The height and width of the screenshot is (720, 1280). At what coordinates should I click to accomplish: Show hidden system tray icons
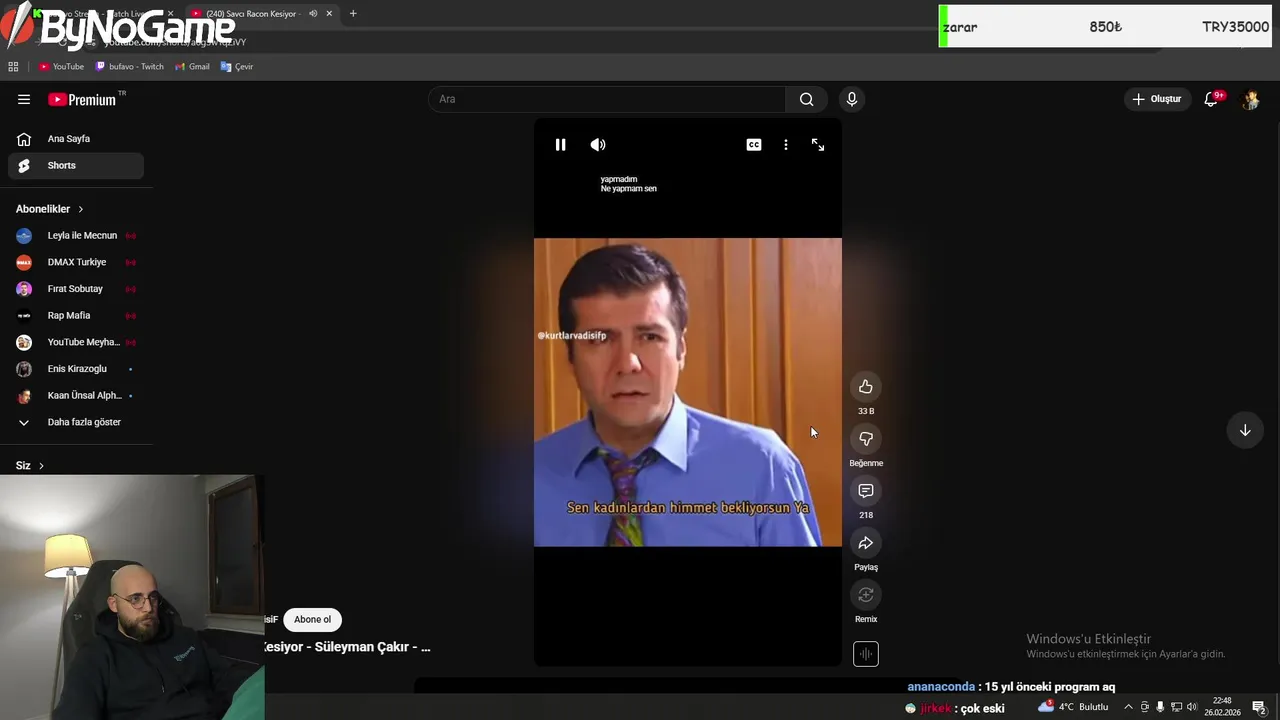(x=1129, y=707)
